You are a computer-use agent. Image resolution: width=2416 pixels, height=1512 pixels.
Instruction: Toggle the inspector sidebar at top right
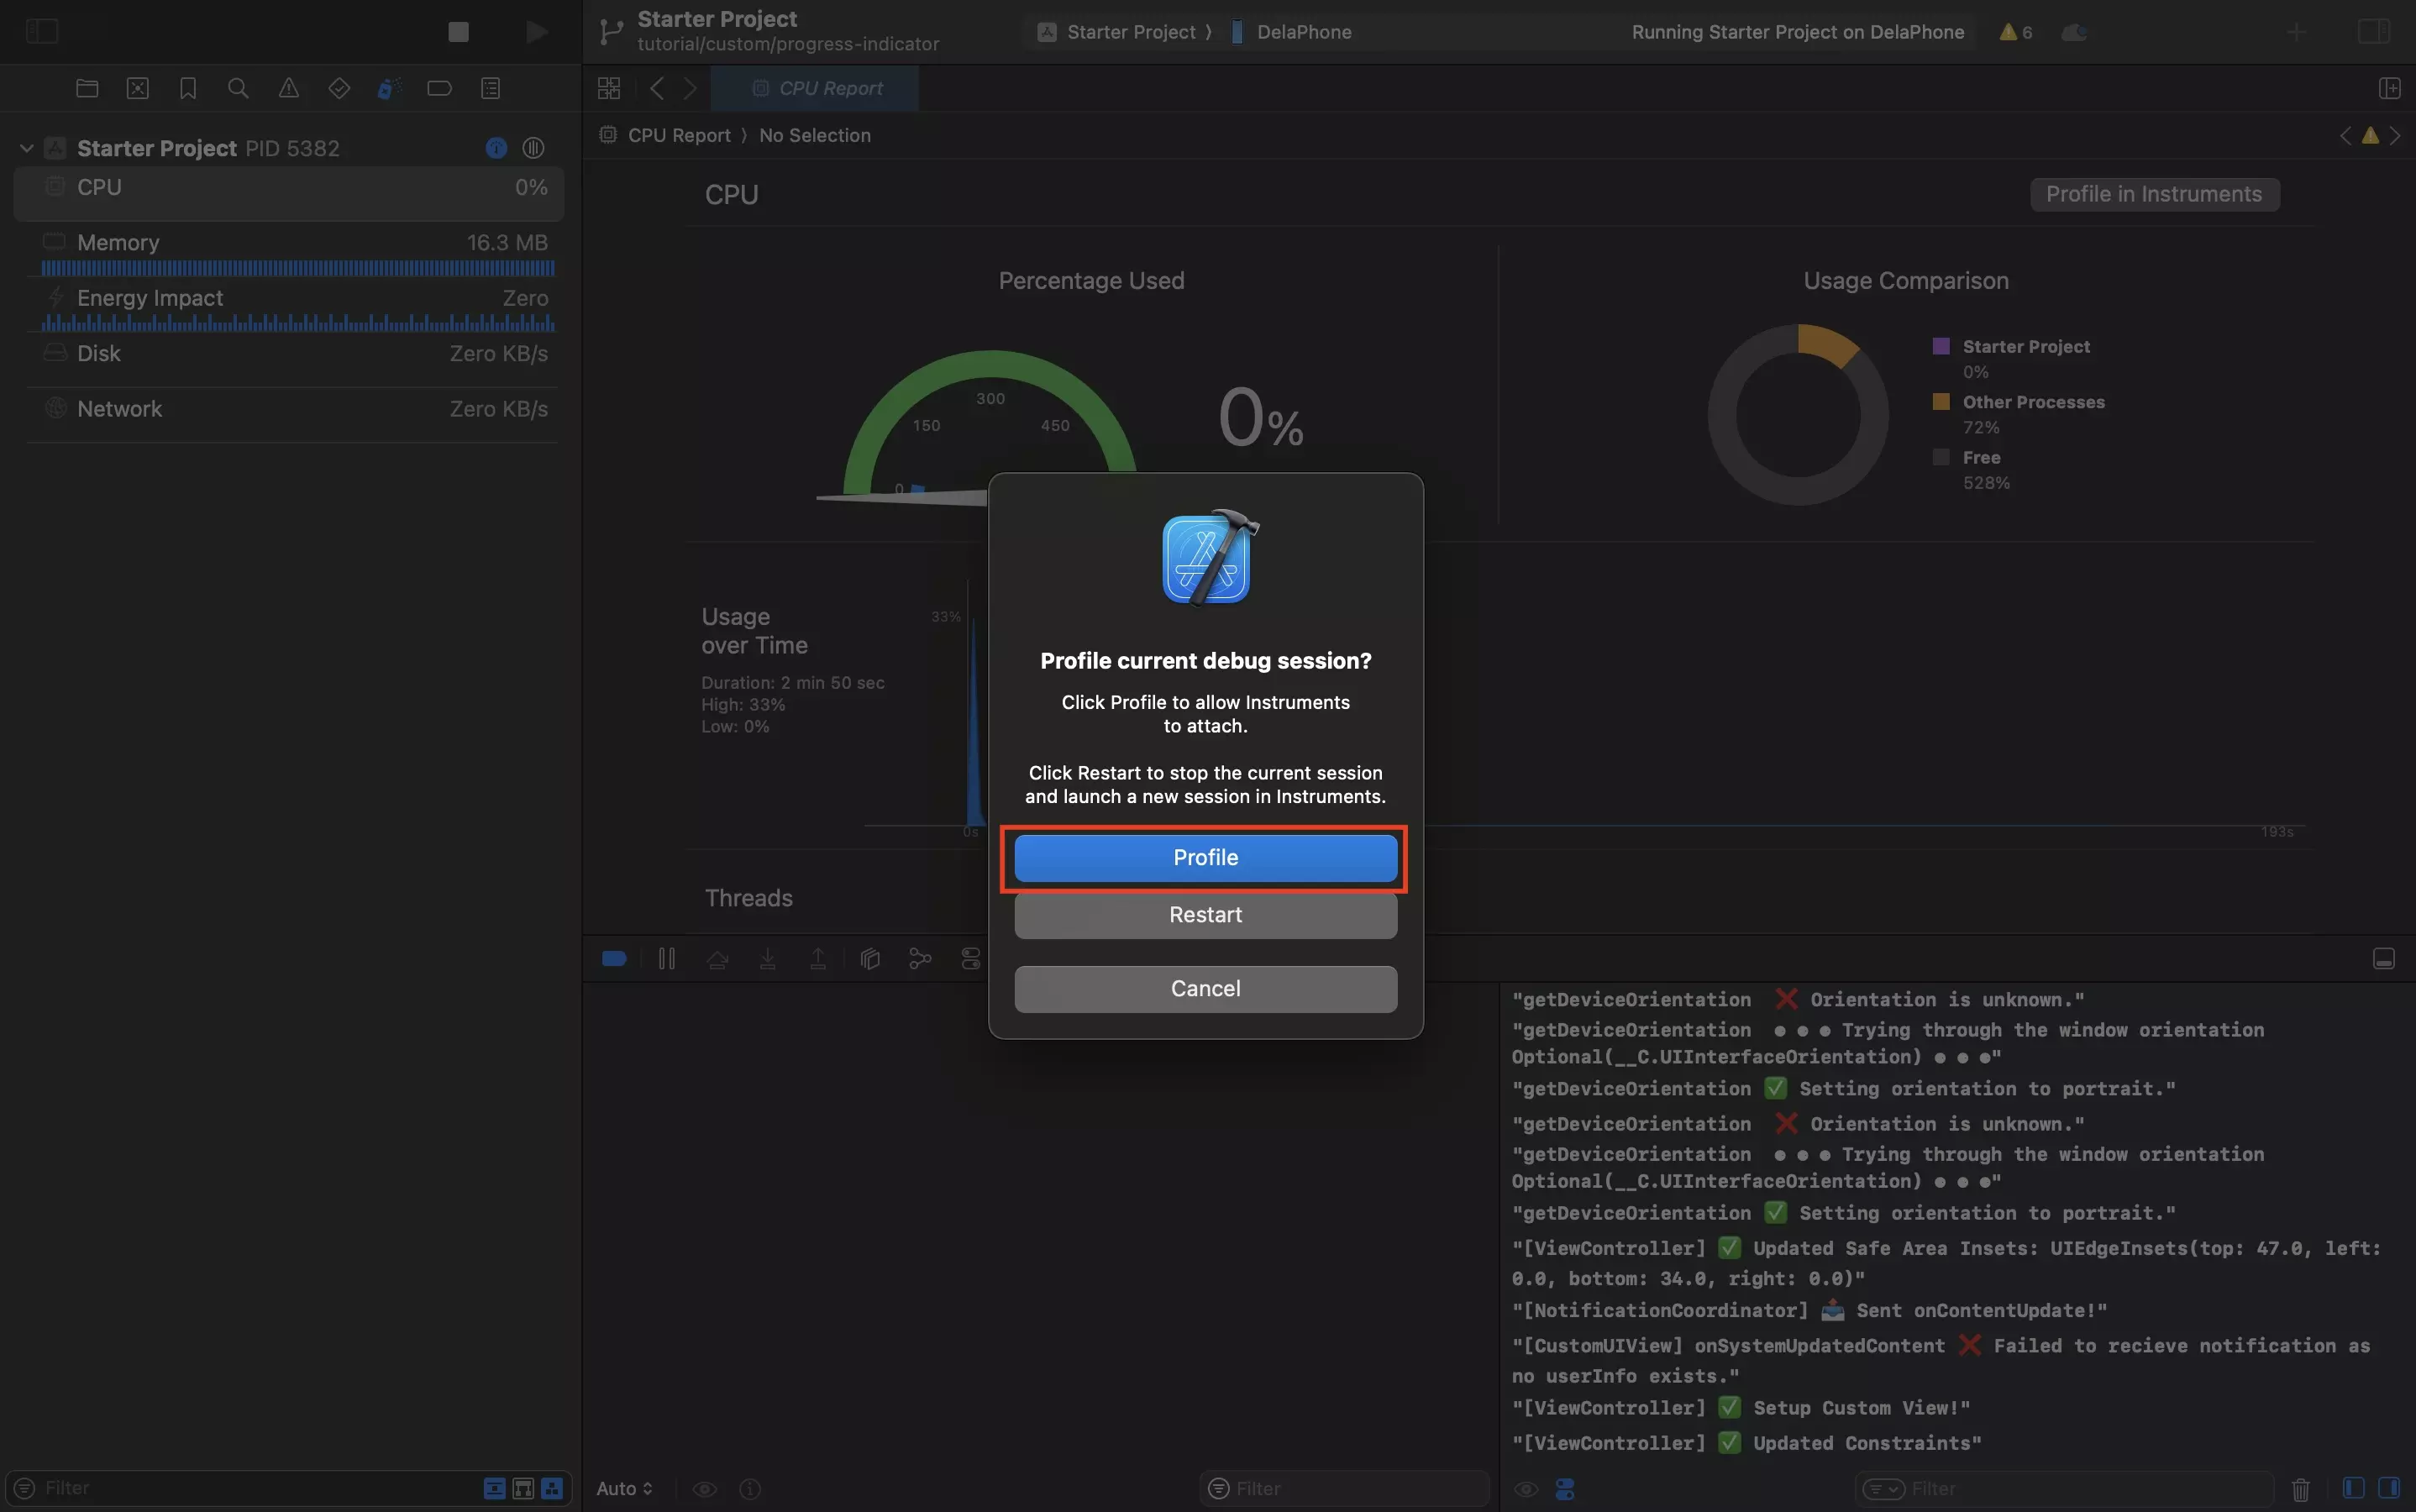pos(2373,32)
